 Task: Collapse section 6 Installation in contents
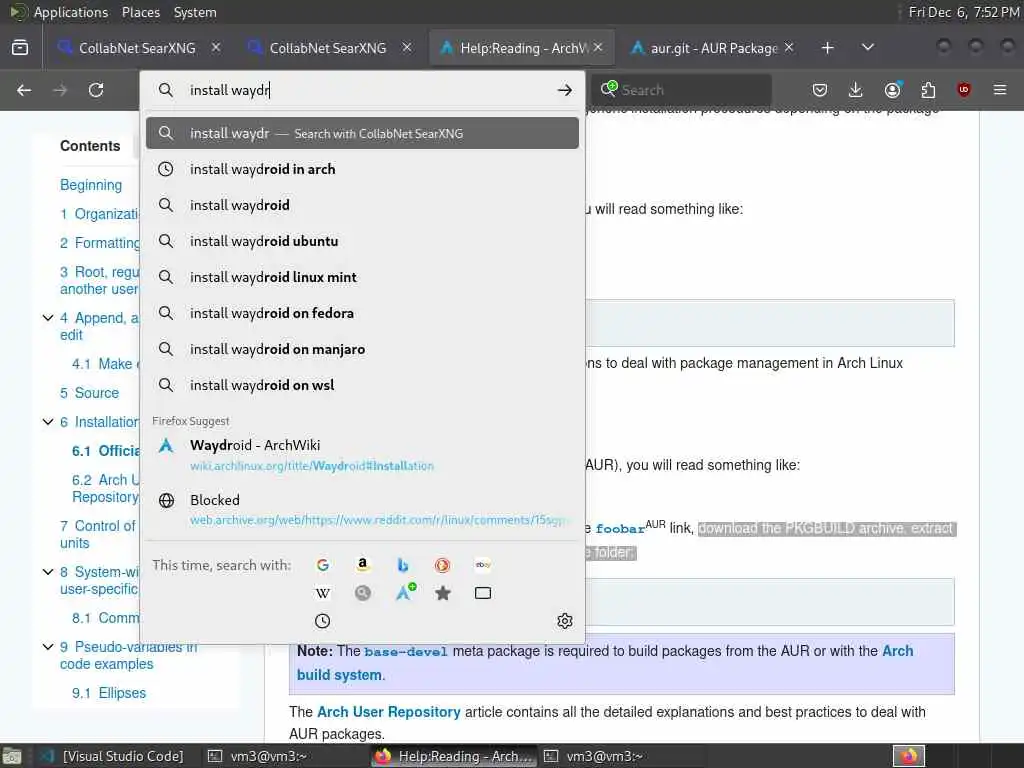click(48, 422)
